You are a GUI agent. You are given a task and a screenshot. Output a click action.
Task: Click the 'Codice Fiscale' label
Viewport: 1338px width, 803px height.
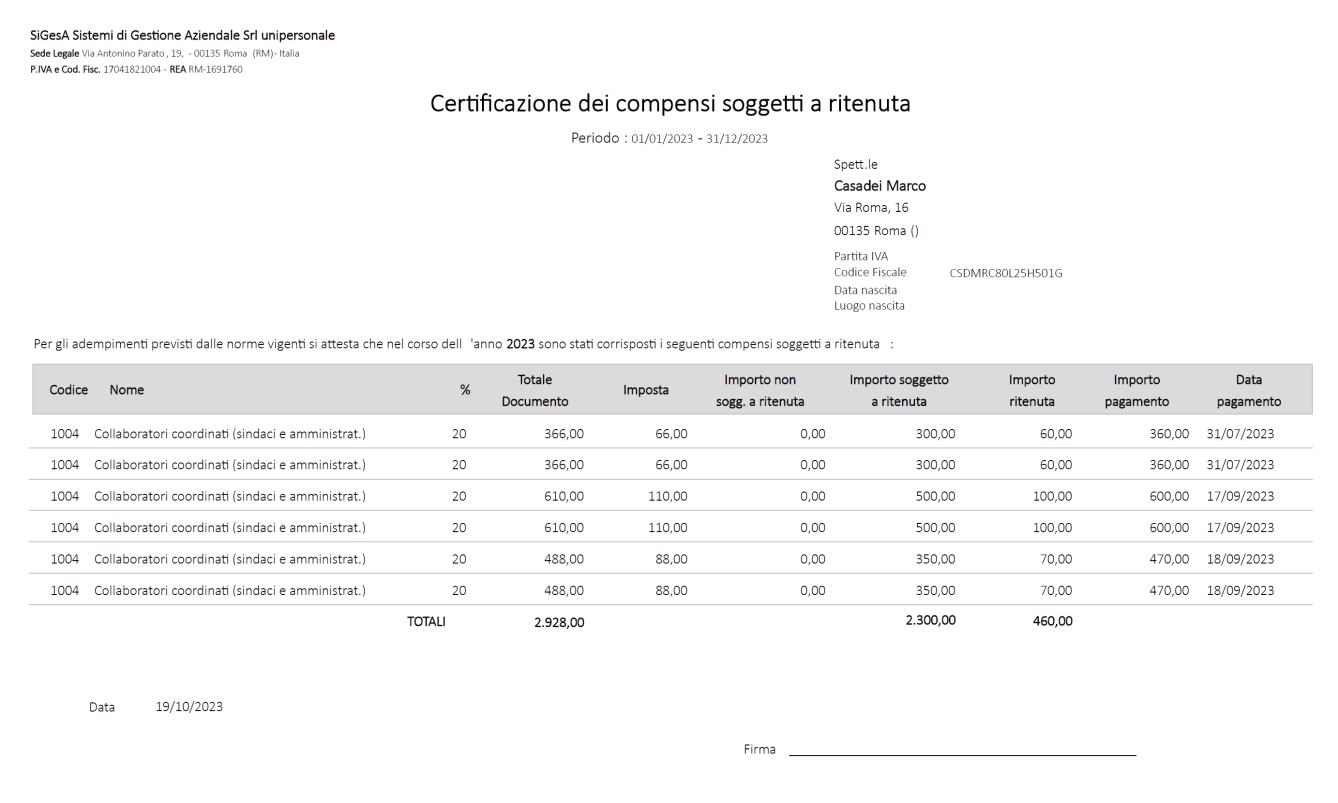tap(870, 272)
